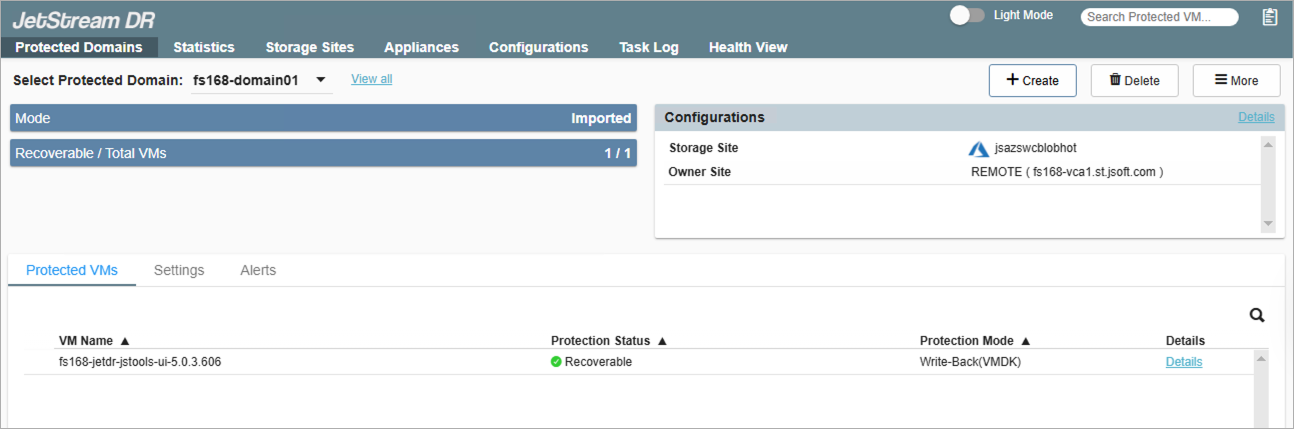
Task: Switch to the Statistics tab
Action: click(x=204, y=47)
